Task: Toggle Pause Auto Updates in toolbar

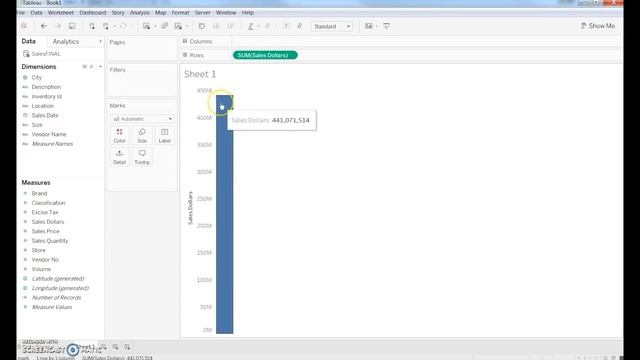Action: coord(106,26)
